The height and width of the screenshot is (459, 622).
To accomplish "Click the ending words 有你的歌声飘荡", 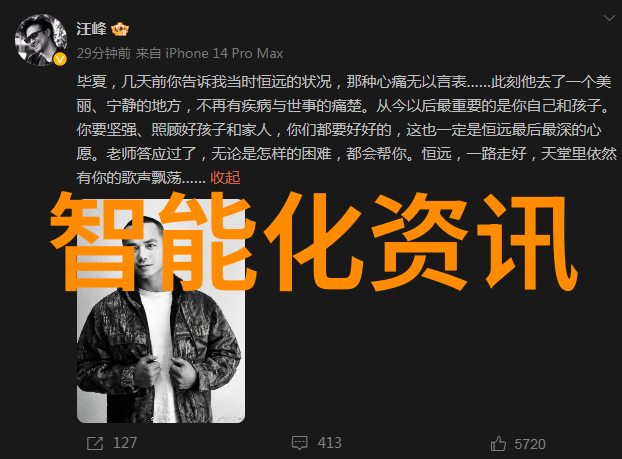I will coord(129,178).
